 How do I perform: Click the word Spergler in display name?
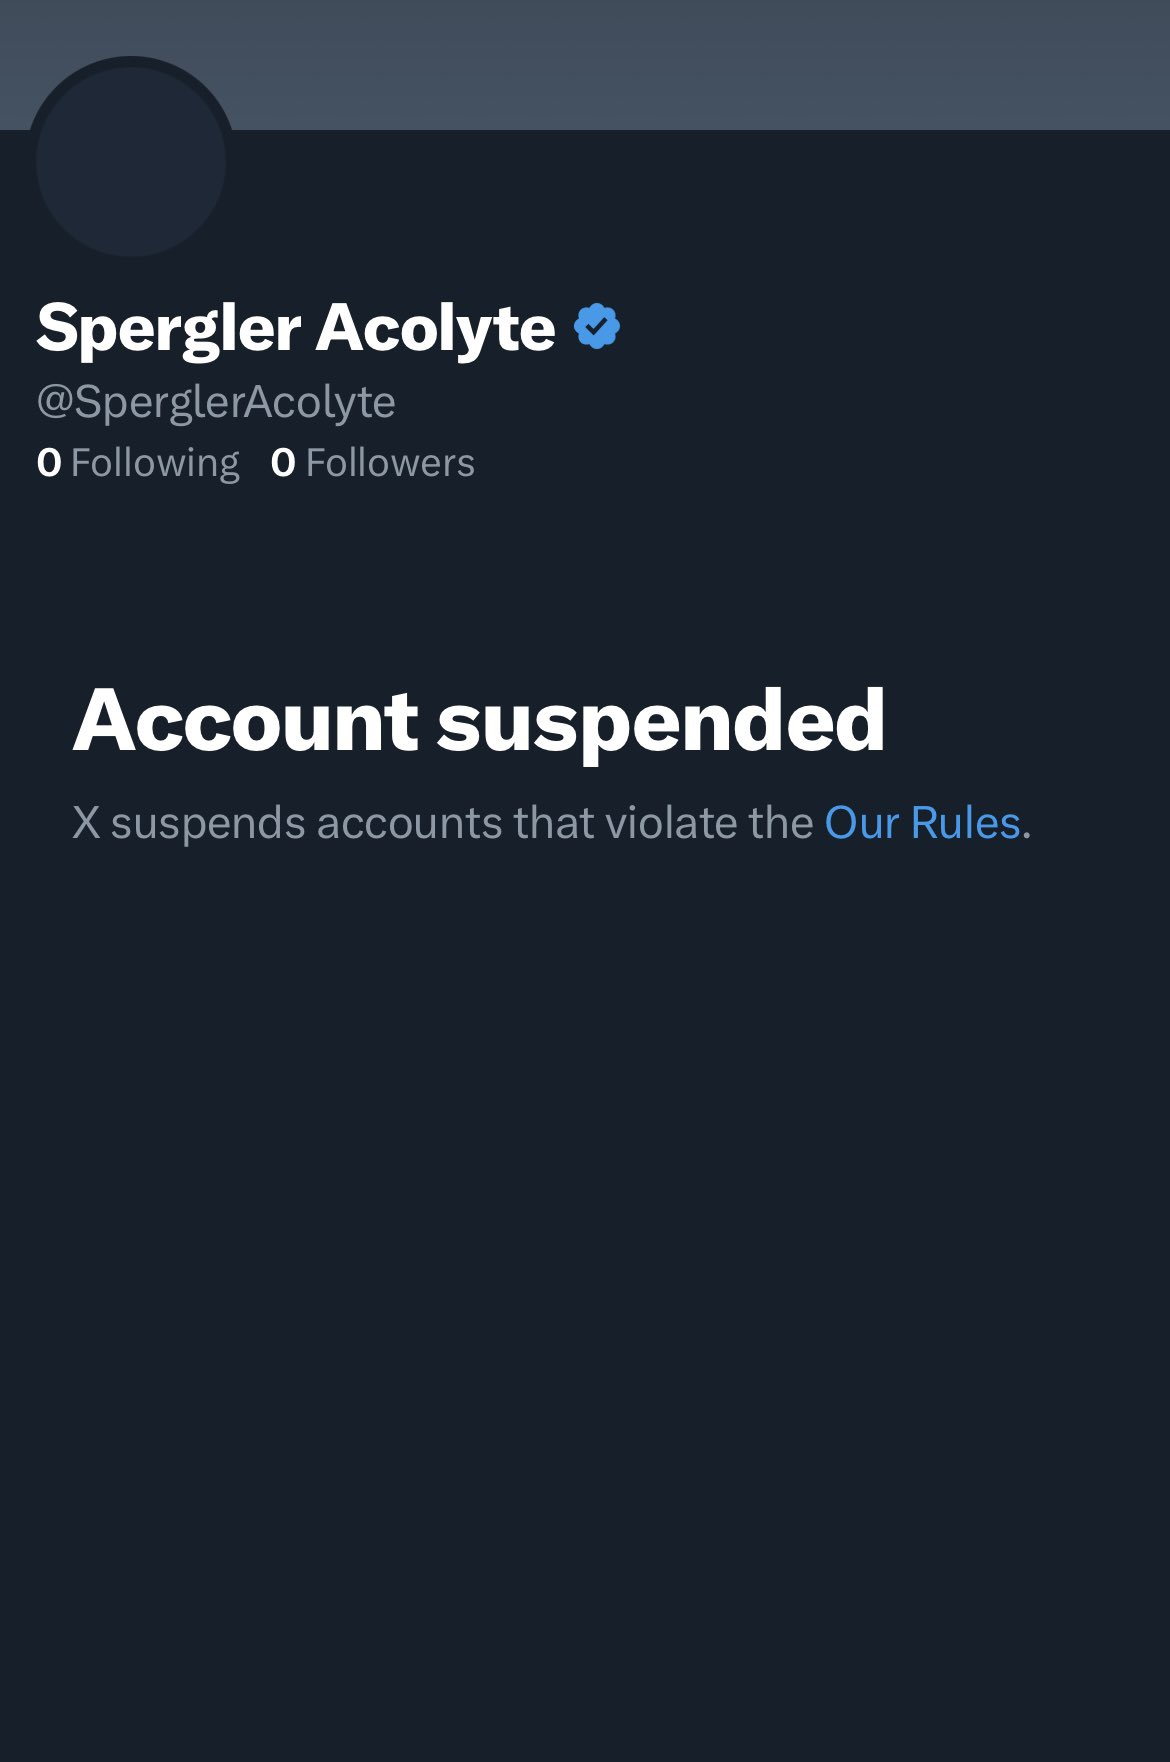(x=169, y=330)
